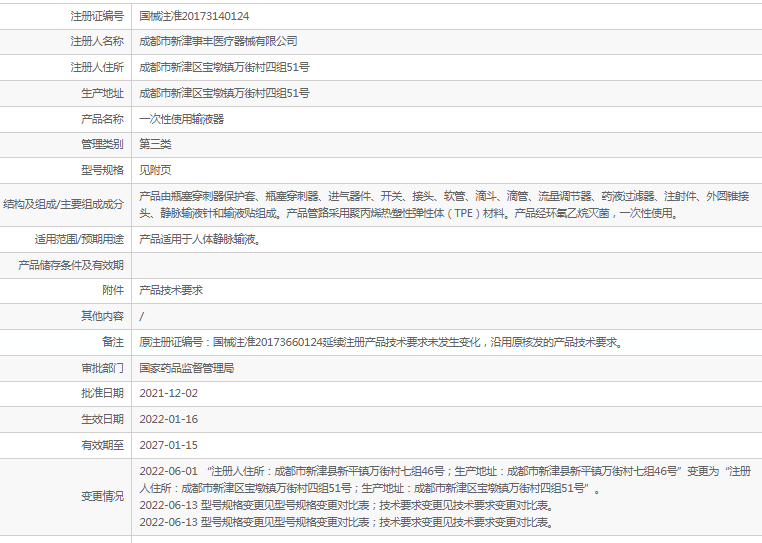This screenshot has width=762, height=543.
Task: Select the 备注 label
Action: (x=113, y=342)
